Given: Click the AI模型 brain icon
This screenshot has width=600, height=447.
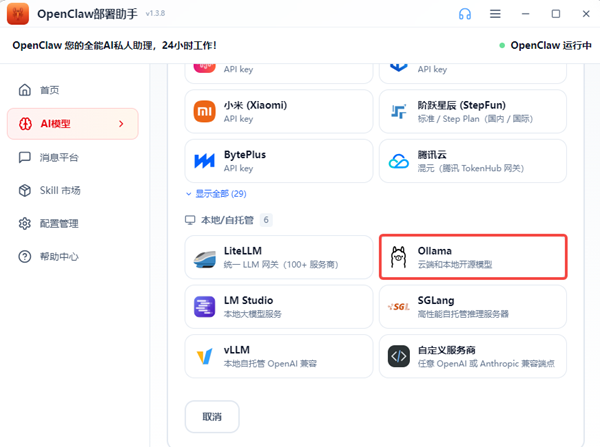Looking at the screenshot, I should [x=25, y=124].
